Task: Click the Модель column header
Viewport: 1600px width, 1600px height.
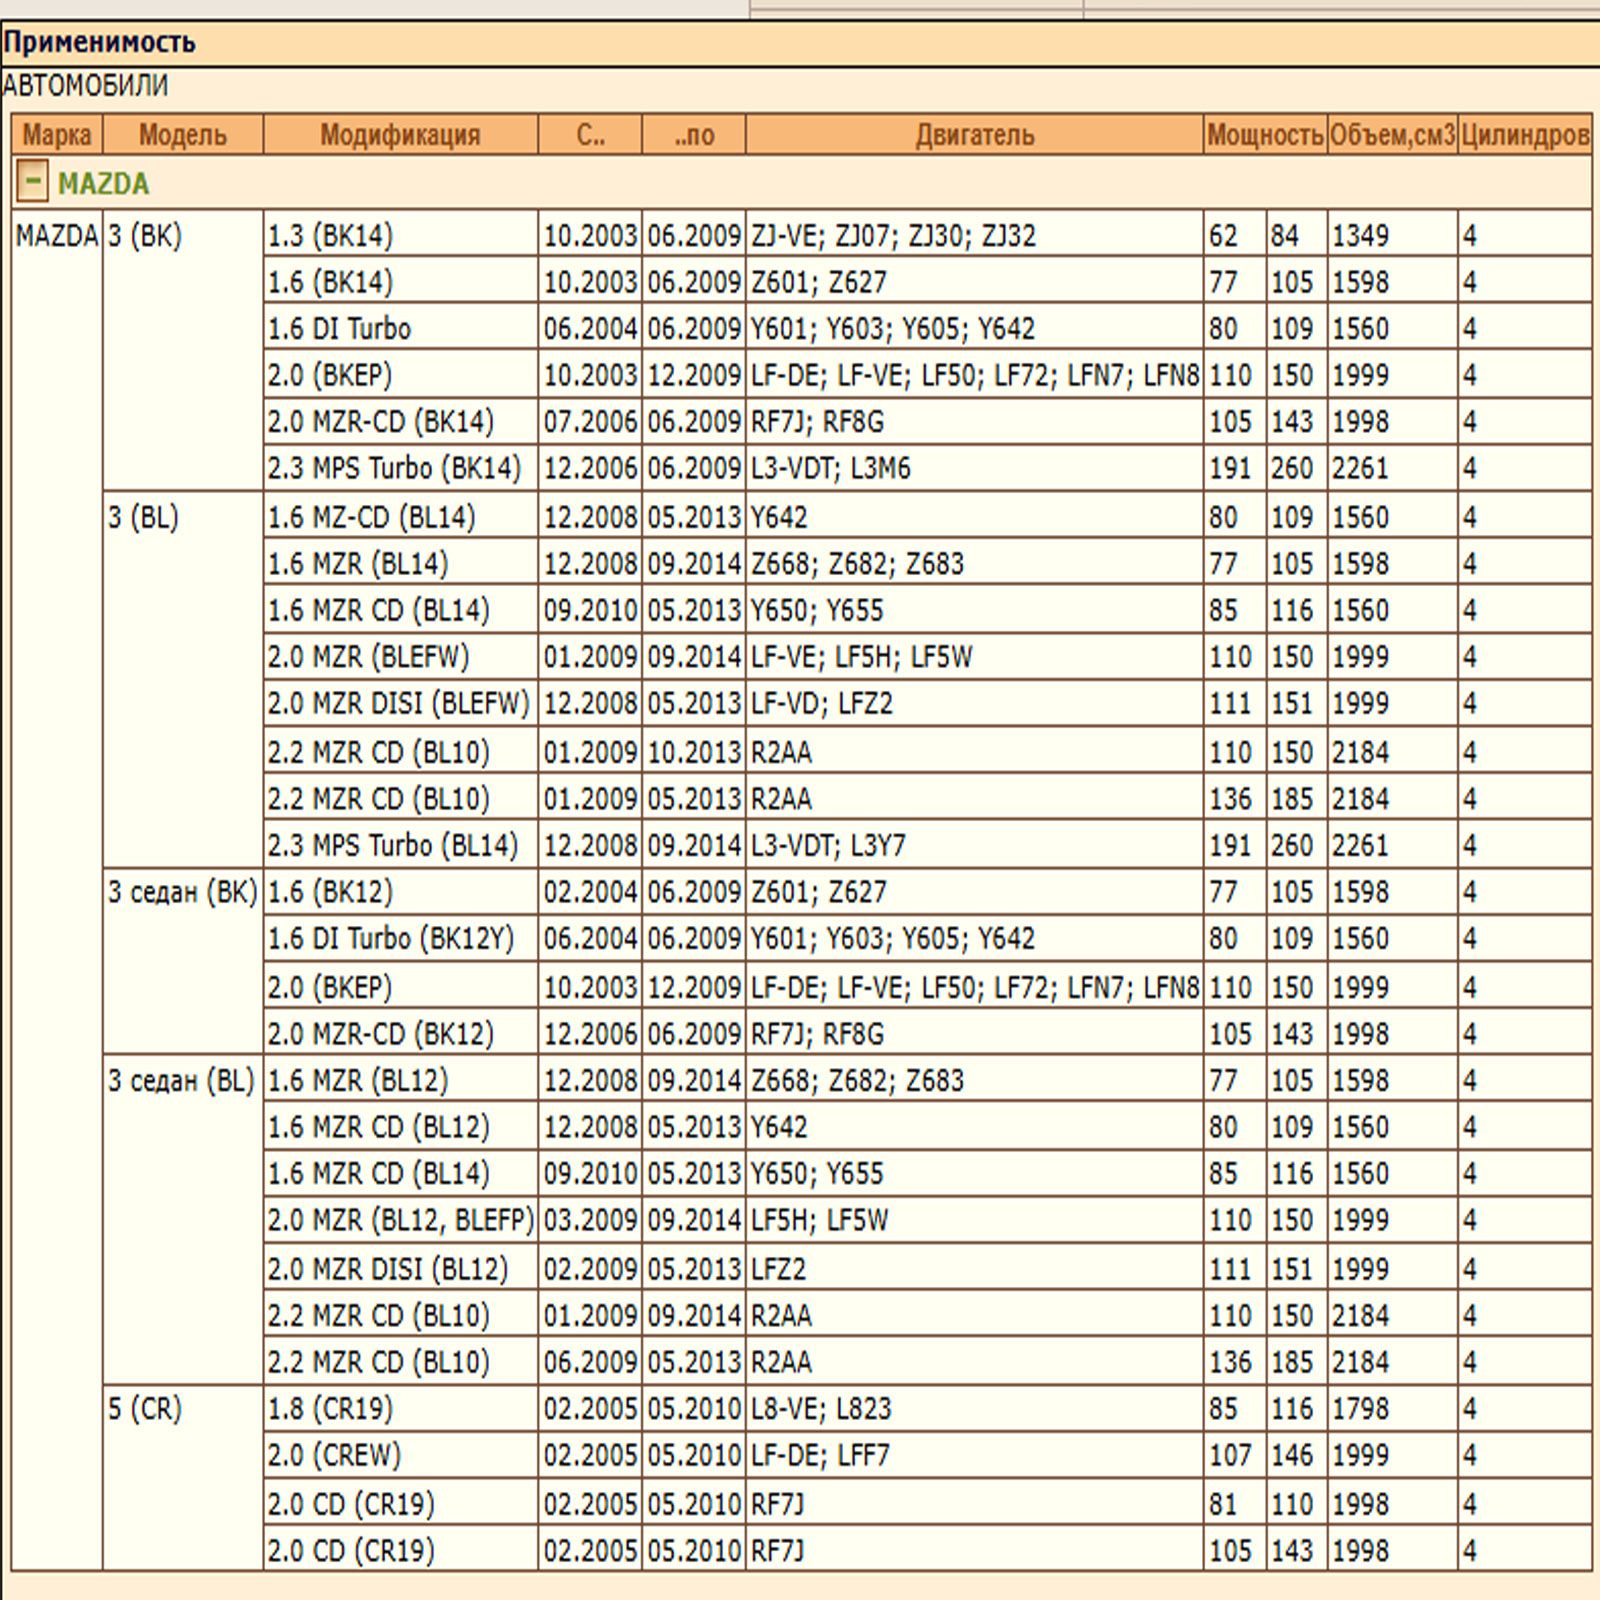Action: pyautogui.click(x=183, y=135)
